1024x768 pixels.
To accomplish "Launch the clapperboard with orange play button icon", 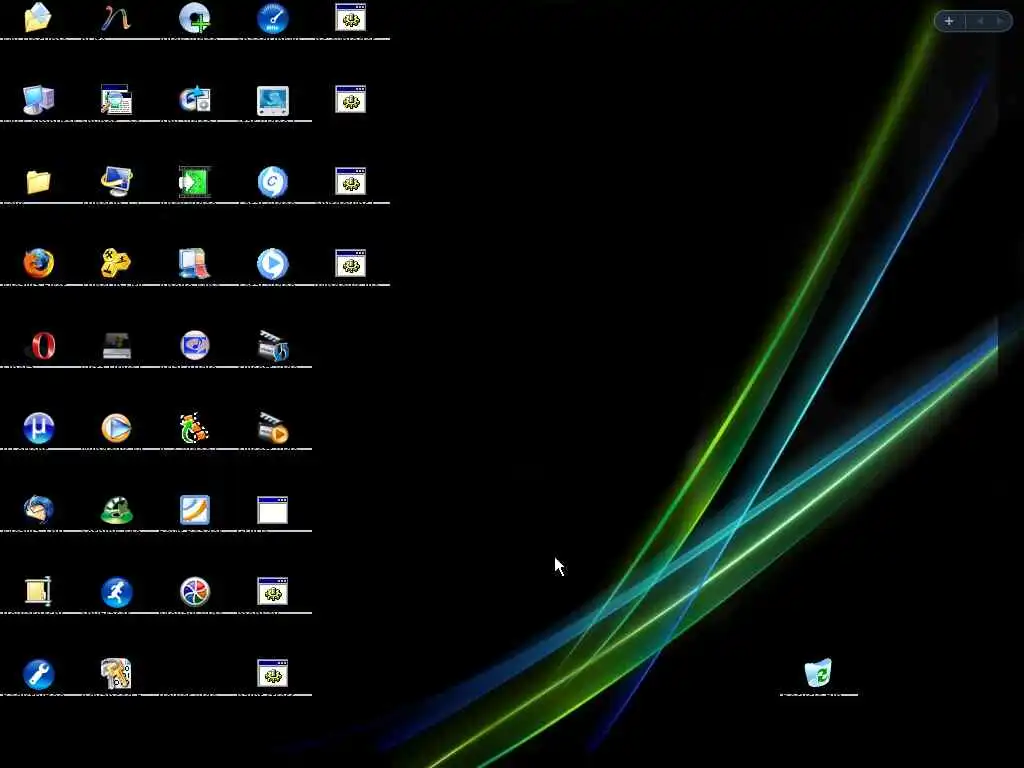I will 273,428.
